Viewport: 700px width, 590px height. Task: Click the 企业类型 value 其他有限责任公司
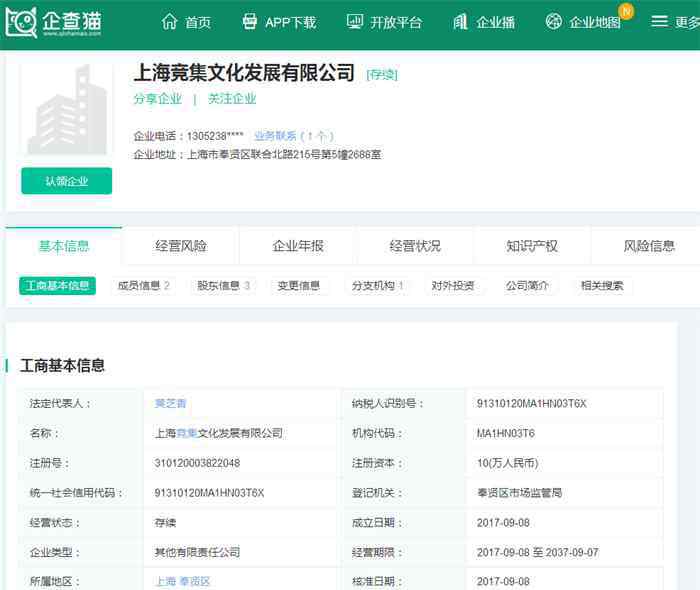pyautogui.click(x=197, y=553)
